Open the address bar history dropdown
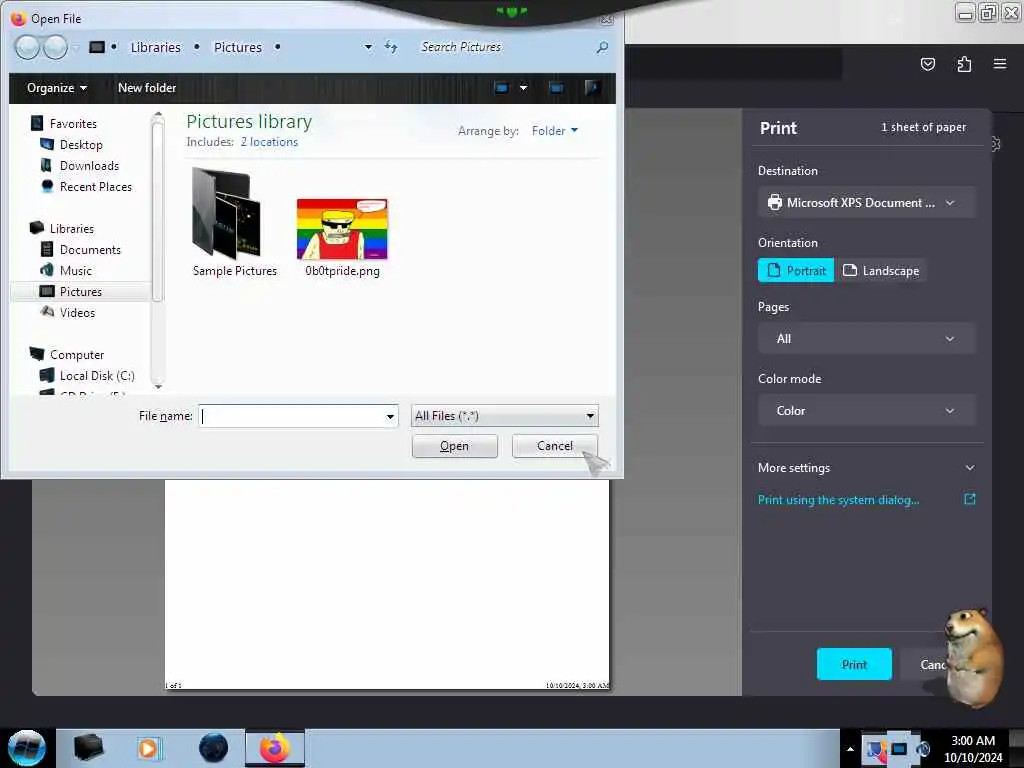 368,47
